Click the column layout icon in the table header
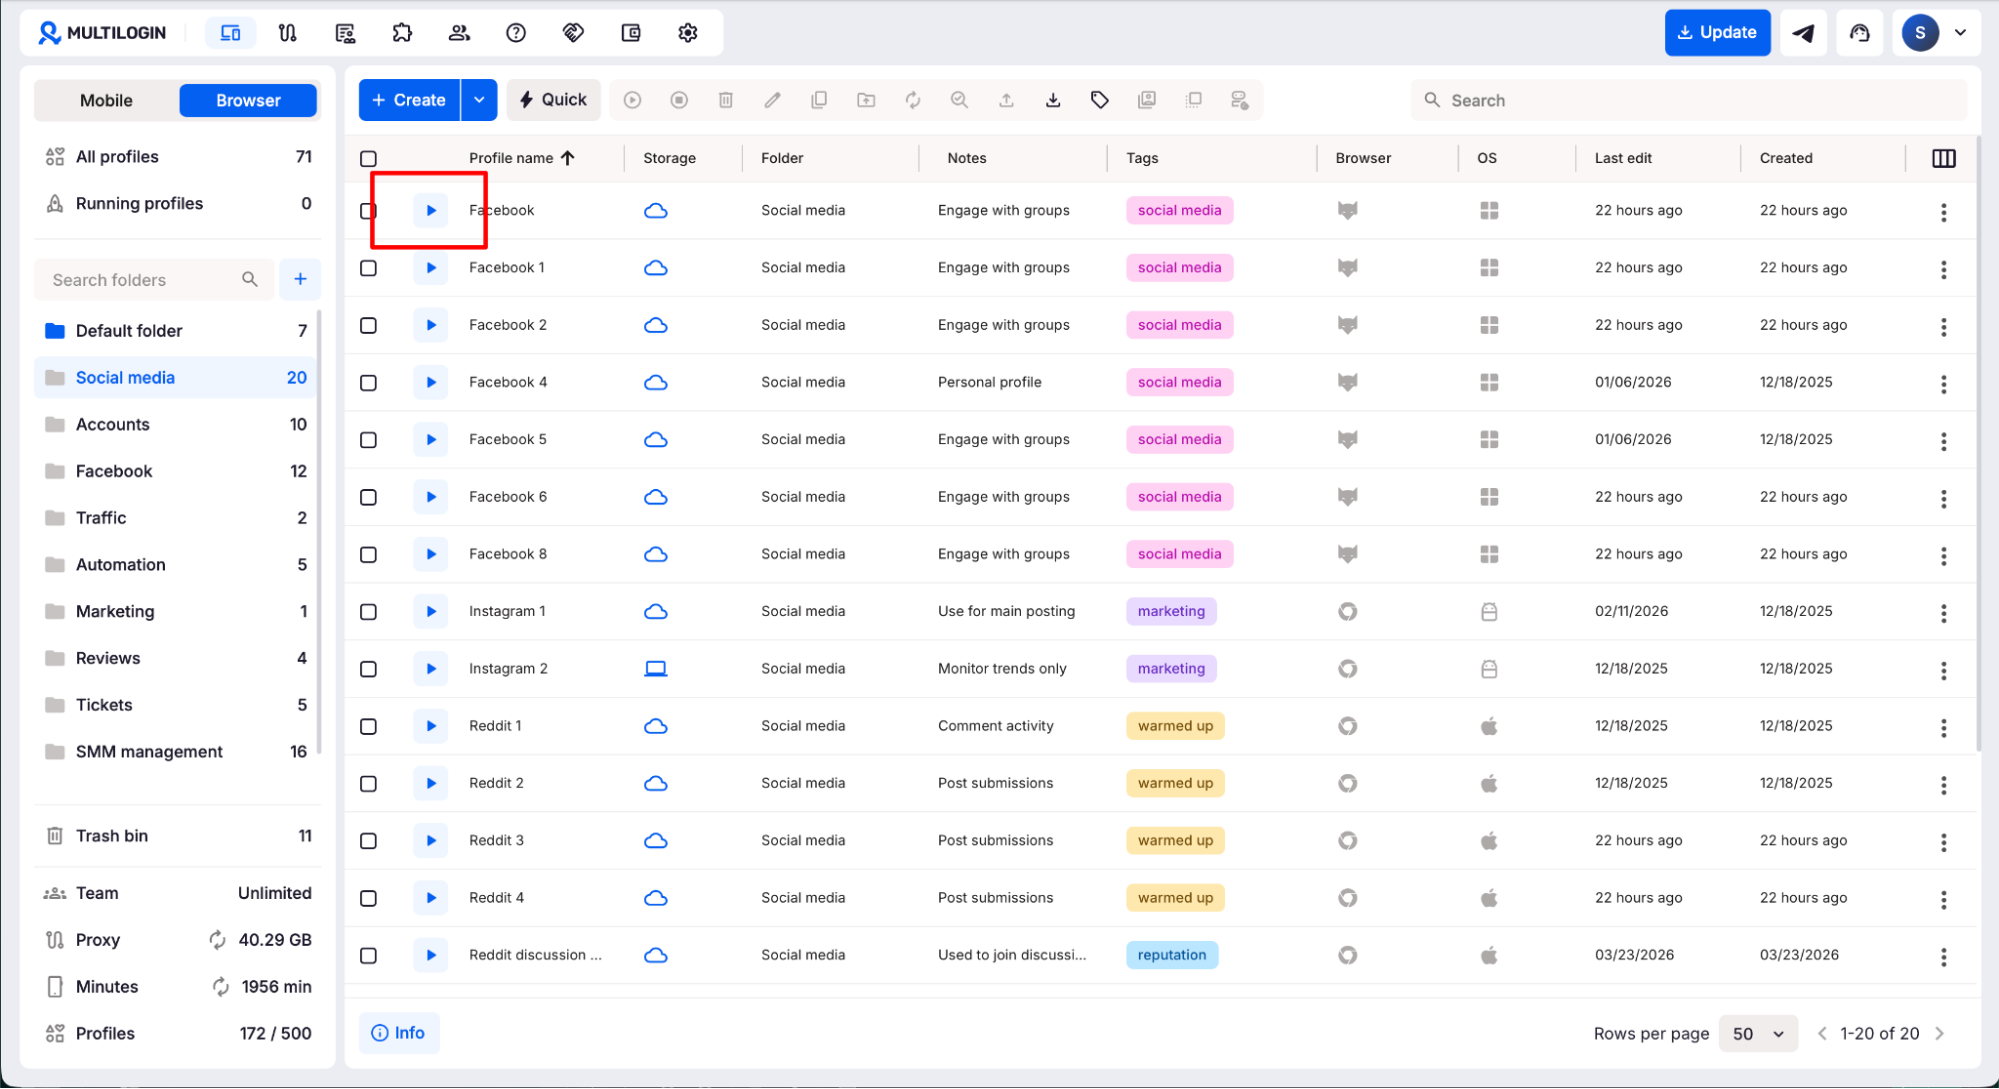Screen dimensions: 1999x1089 tap(1943, 158)
